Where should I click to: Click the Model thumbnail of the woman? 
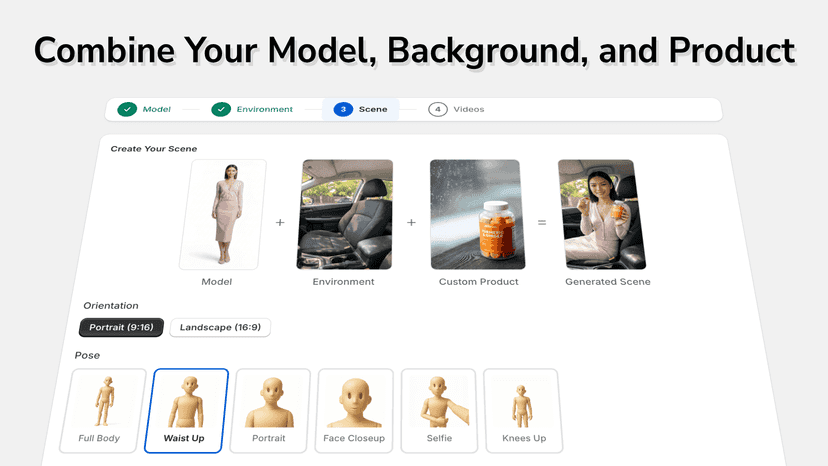(x=223, y=215)
